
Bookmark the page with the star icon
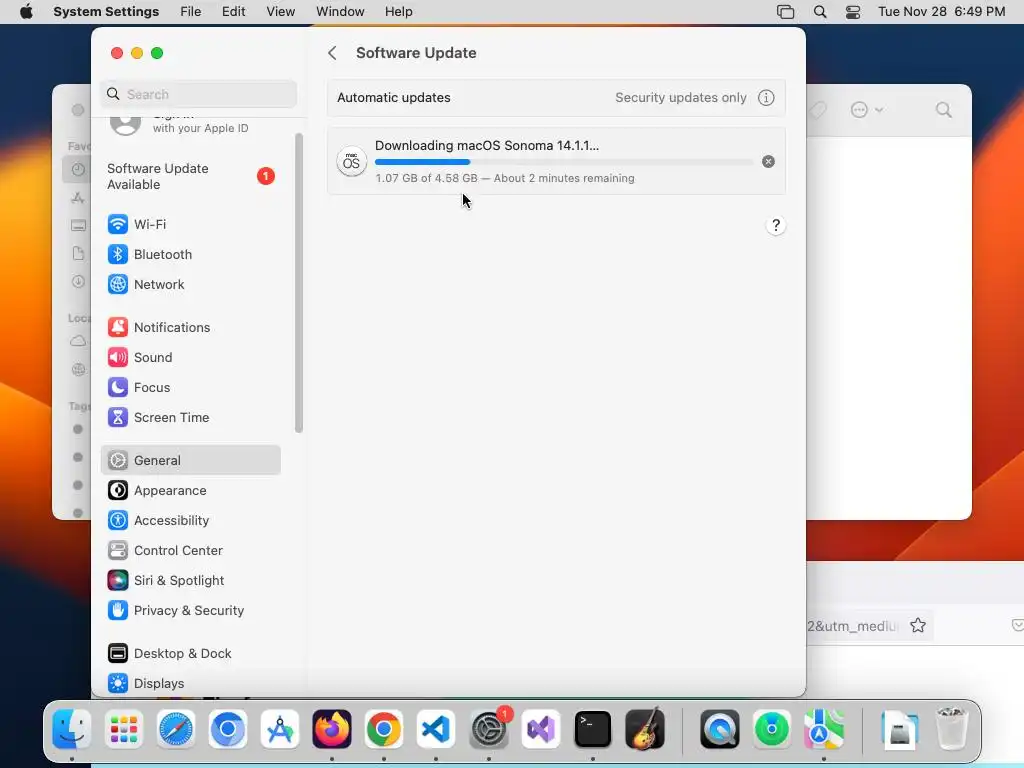point(918,626)
